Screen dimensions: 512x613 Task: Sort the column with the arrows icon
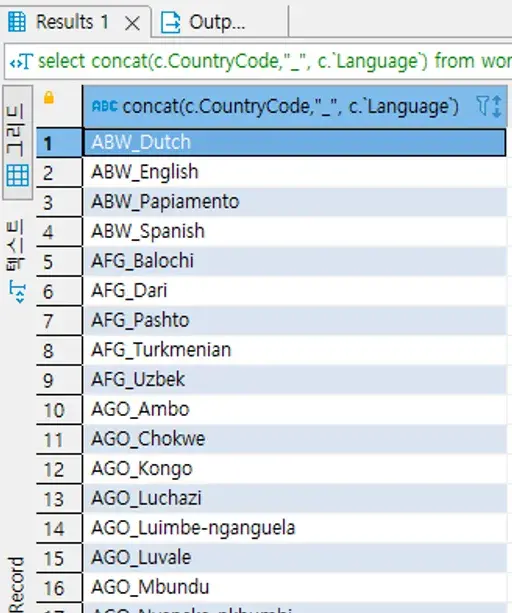click(x=497, y=106)
